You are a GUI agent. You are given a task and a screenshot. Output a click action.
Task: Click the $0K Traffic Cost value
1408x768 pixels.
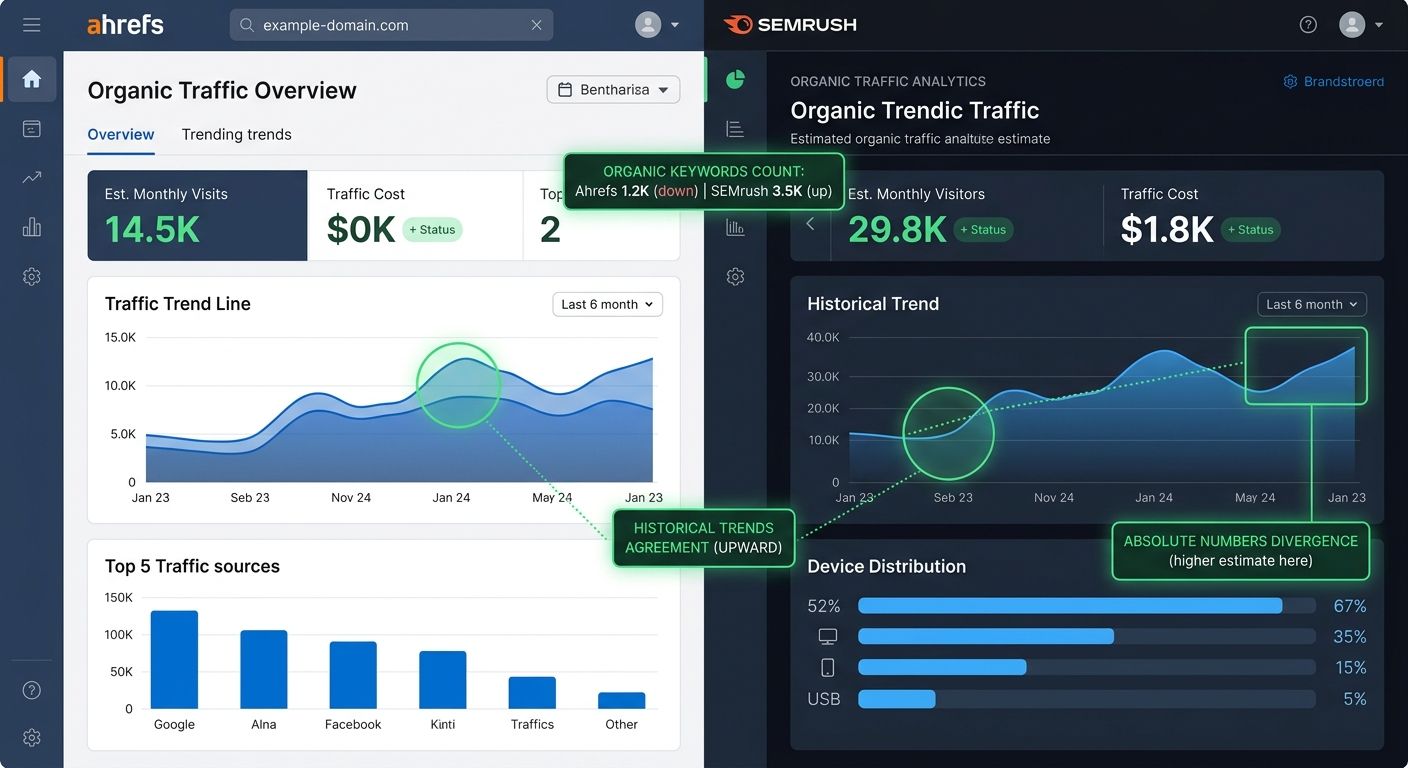[x=361, y=229]
